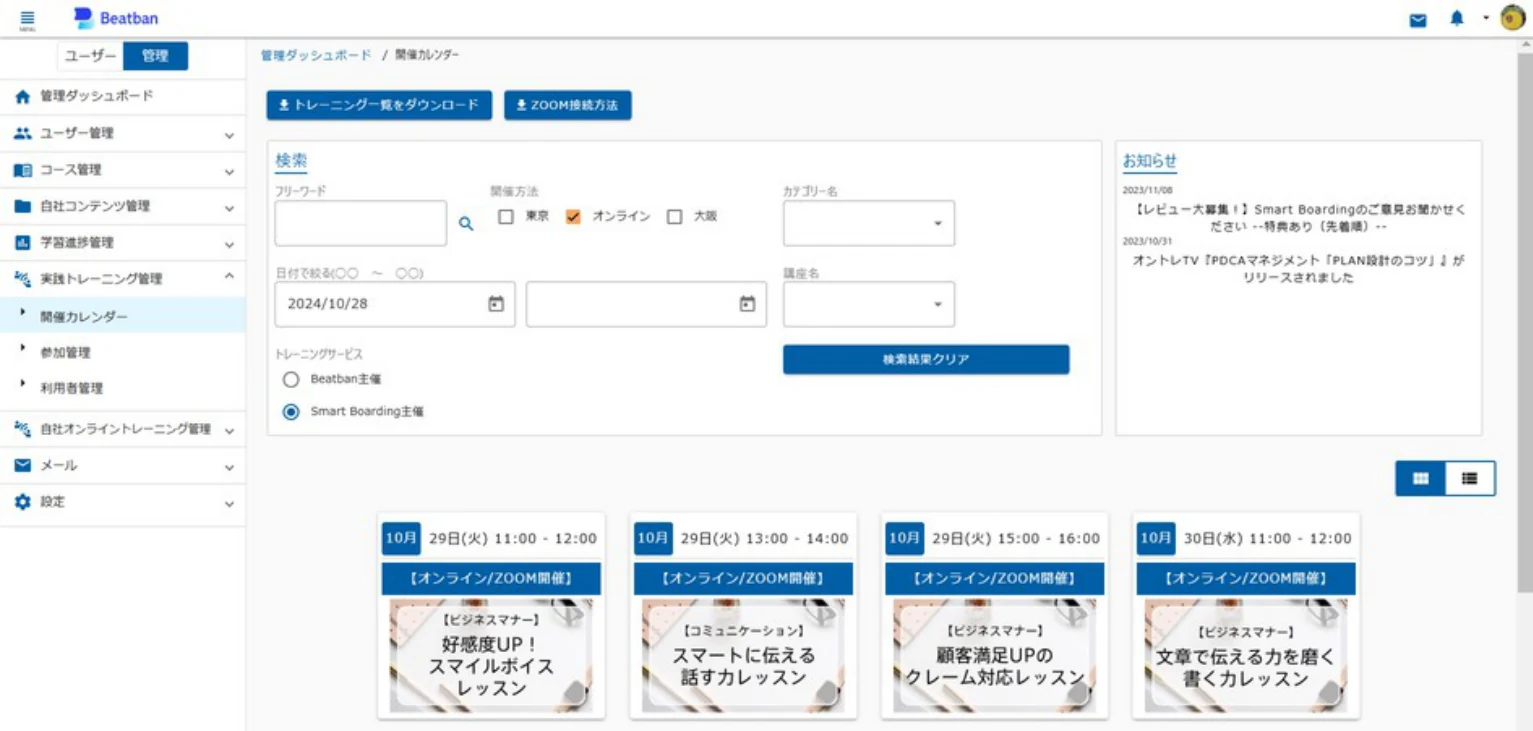The height and width of the screenshot is (731, 1533).
Task: Open the notification bell icon
Action: 1457,19
